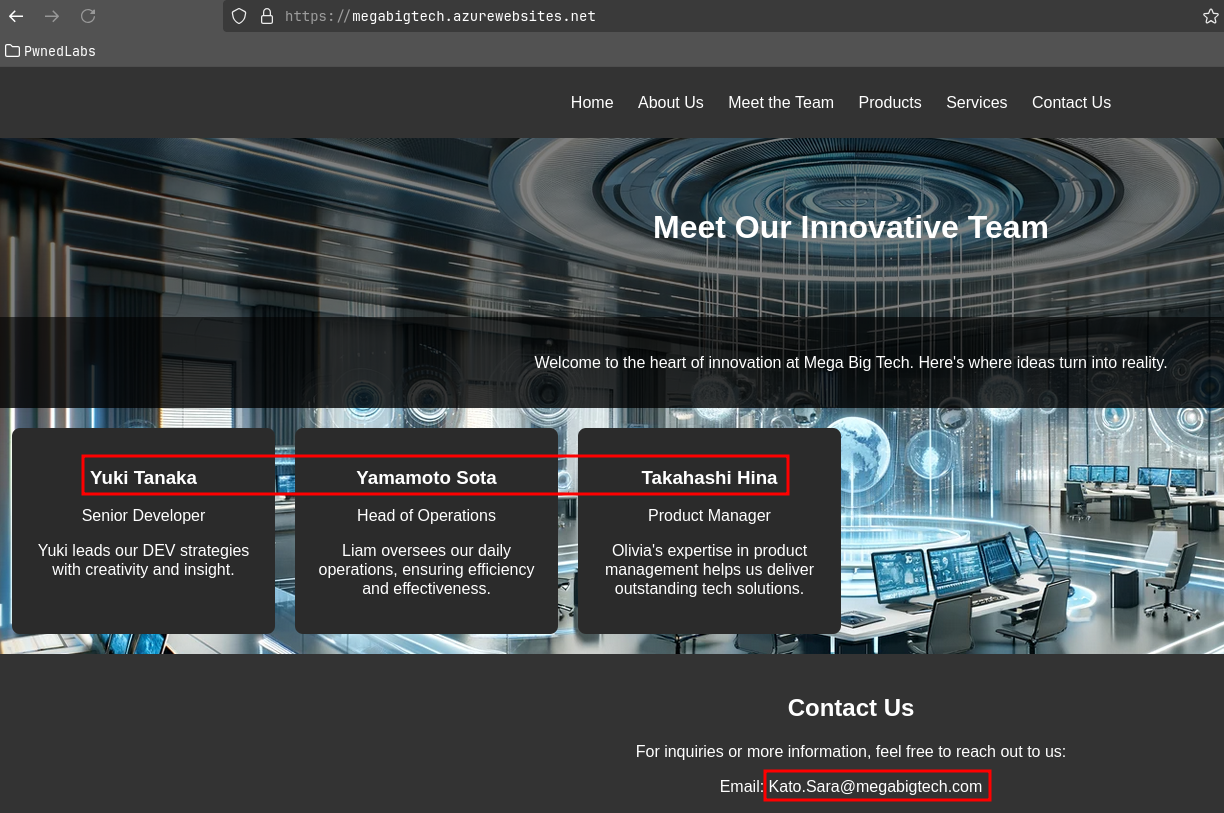Click the Meet Our Innovative Team heading
This screenshot has width=1224, height=813.
[850, 227]
